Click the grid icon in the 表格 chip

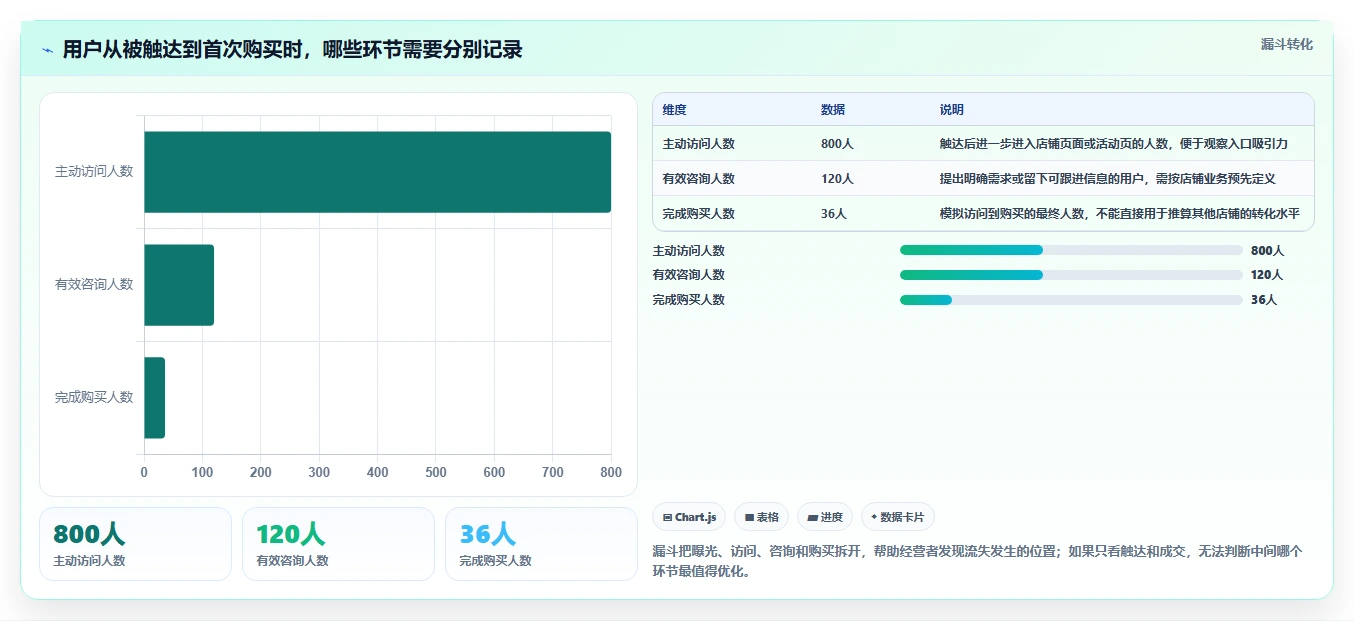click(x=749, y=517)
